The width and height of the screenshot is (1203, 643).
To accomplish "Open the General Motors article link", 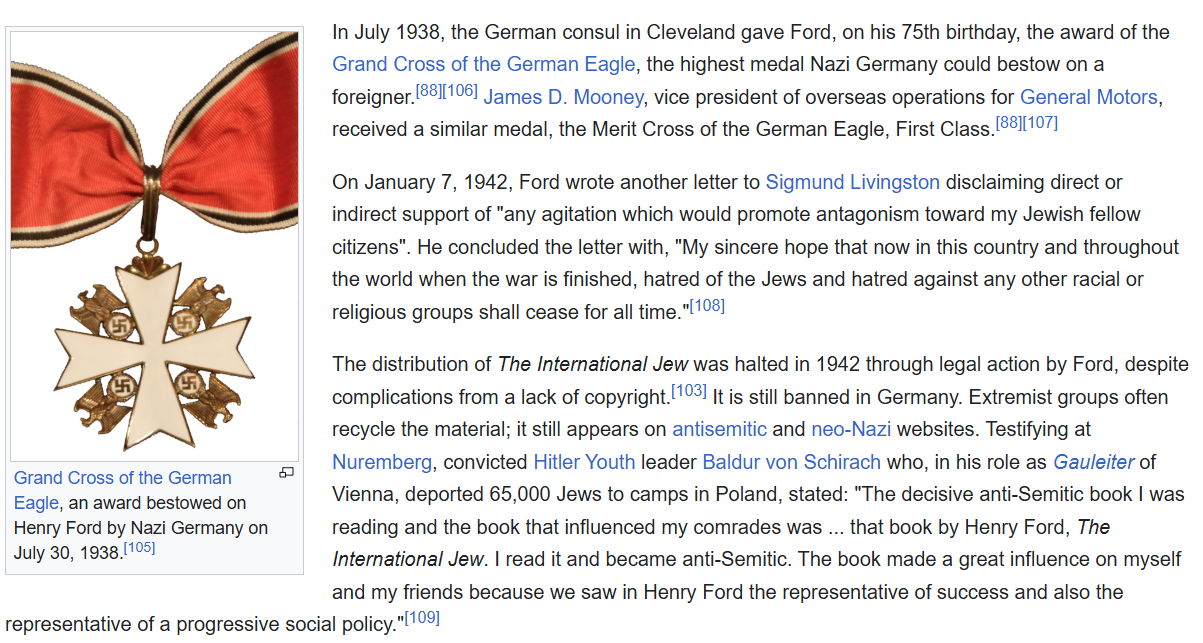I will pos(1089,97).
